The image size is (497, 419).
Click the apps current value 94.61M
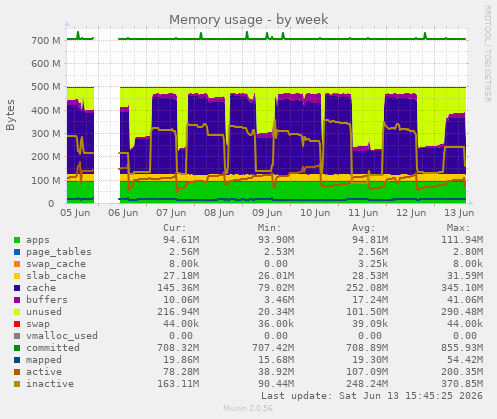tap(181, 240)
